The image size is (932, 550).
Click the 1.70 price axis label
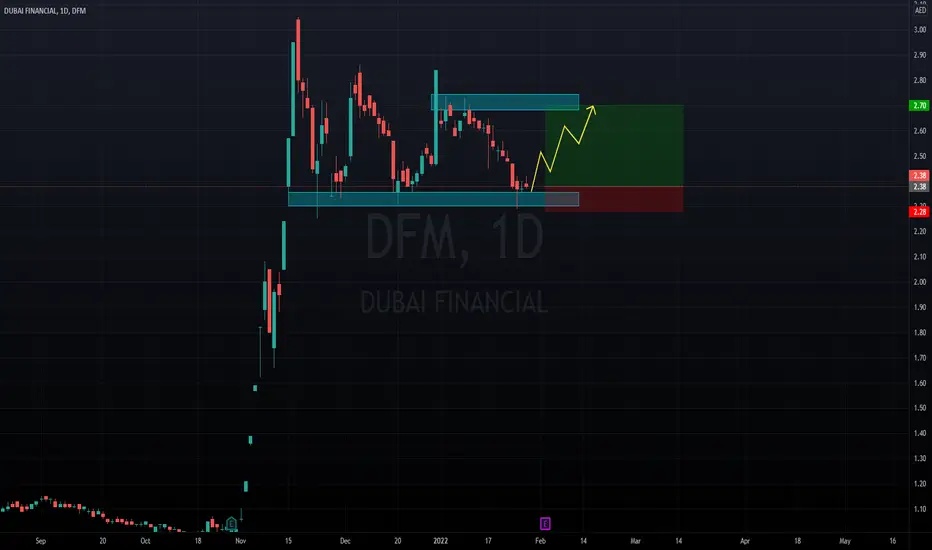click(920, 358)
